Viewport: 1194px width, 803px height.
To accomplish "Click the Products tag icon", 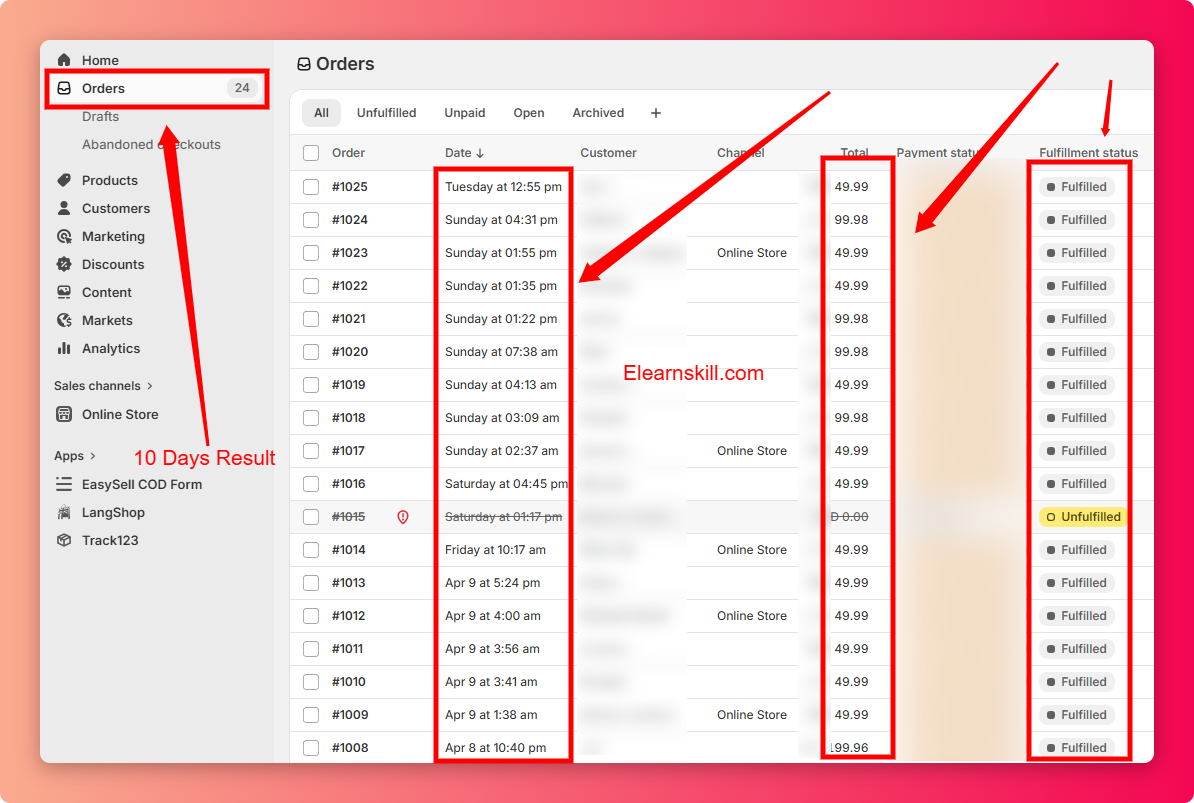I will pos(64,180).
